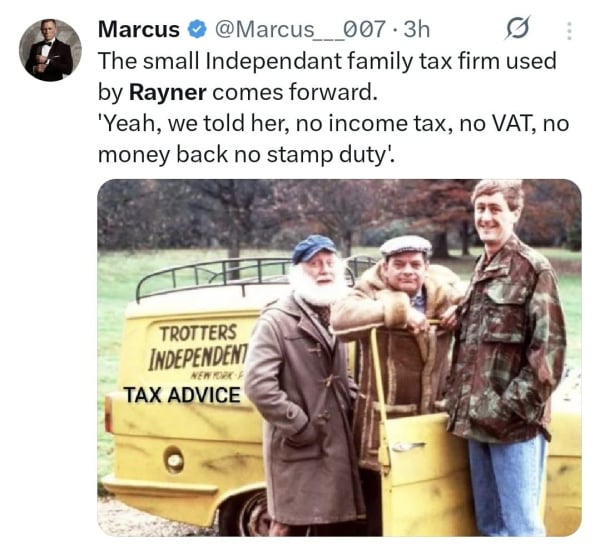Click the 3h timestamp
The height and width of the screenshot is (550, 600).
pos(416,29)
